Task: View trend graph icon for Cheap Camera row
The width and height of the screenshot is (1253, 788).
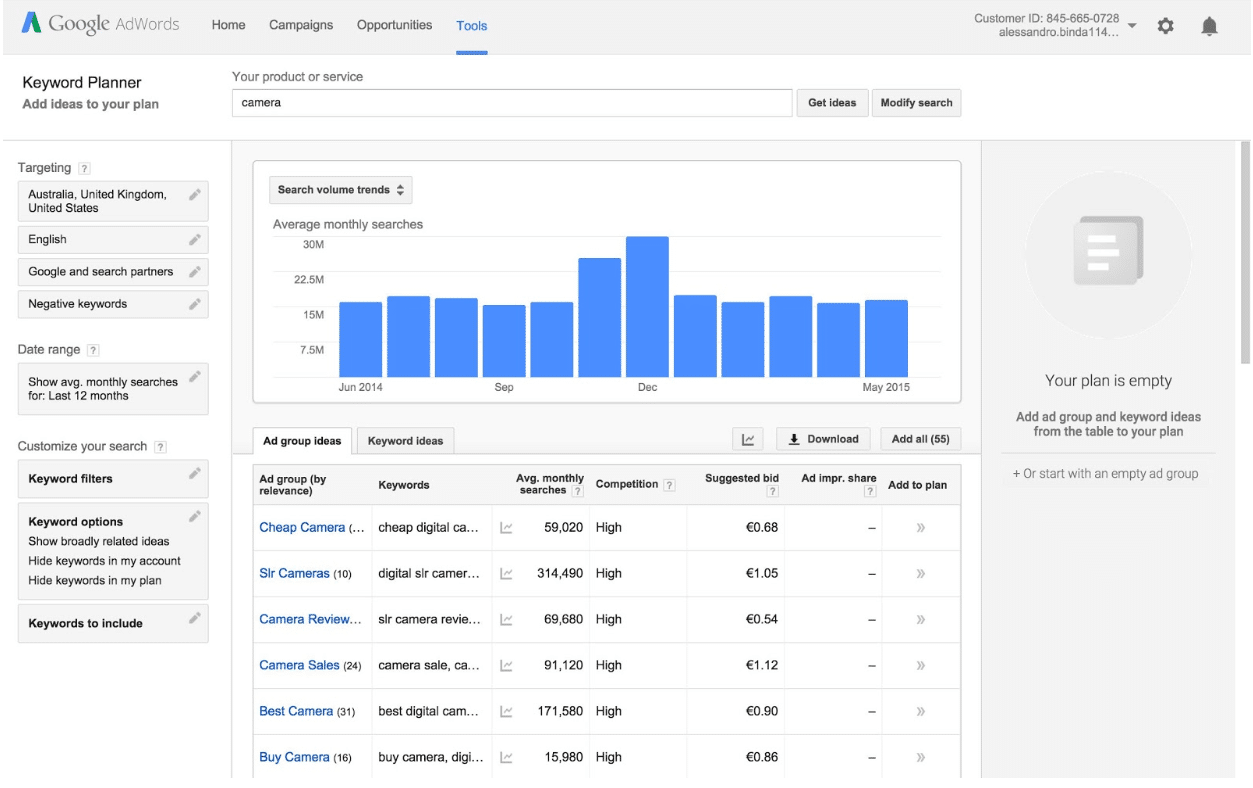Action: pos(505,527)
